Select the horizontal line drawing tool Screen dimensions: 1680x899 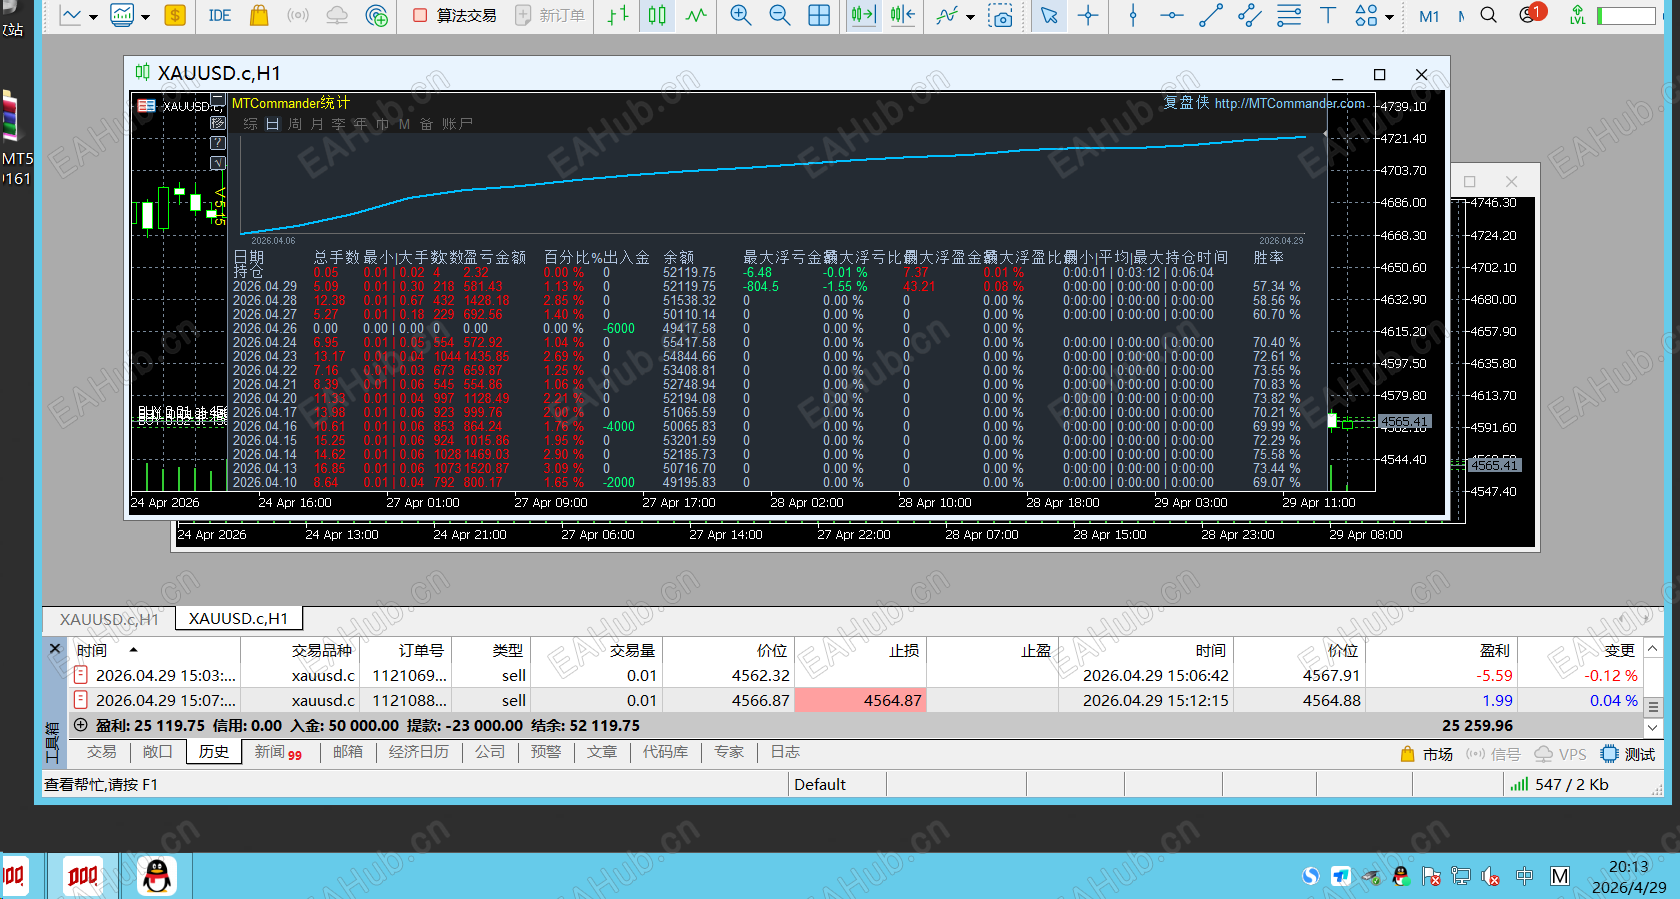(1172, 15)
